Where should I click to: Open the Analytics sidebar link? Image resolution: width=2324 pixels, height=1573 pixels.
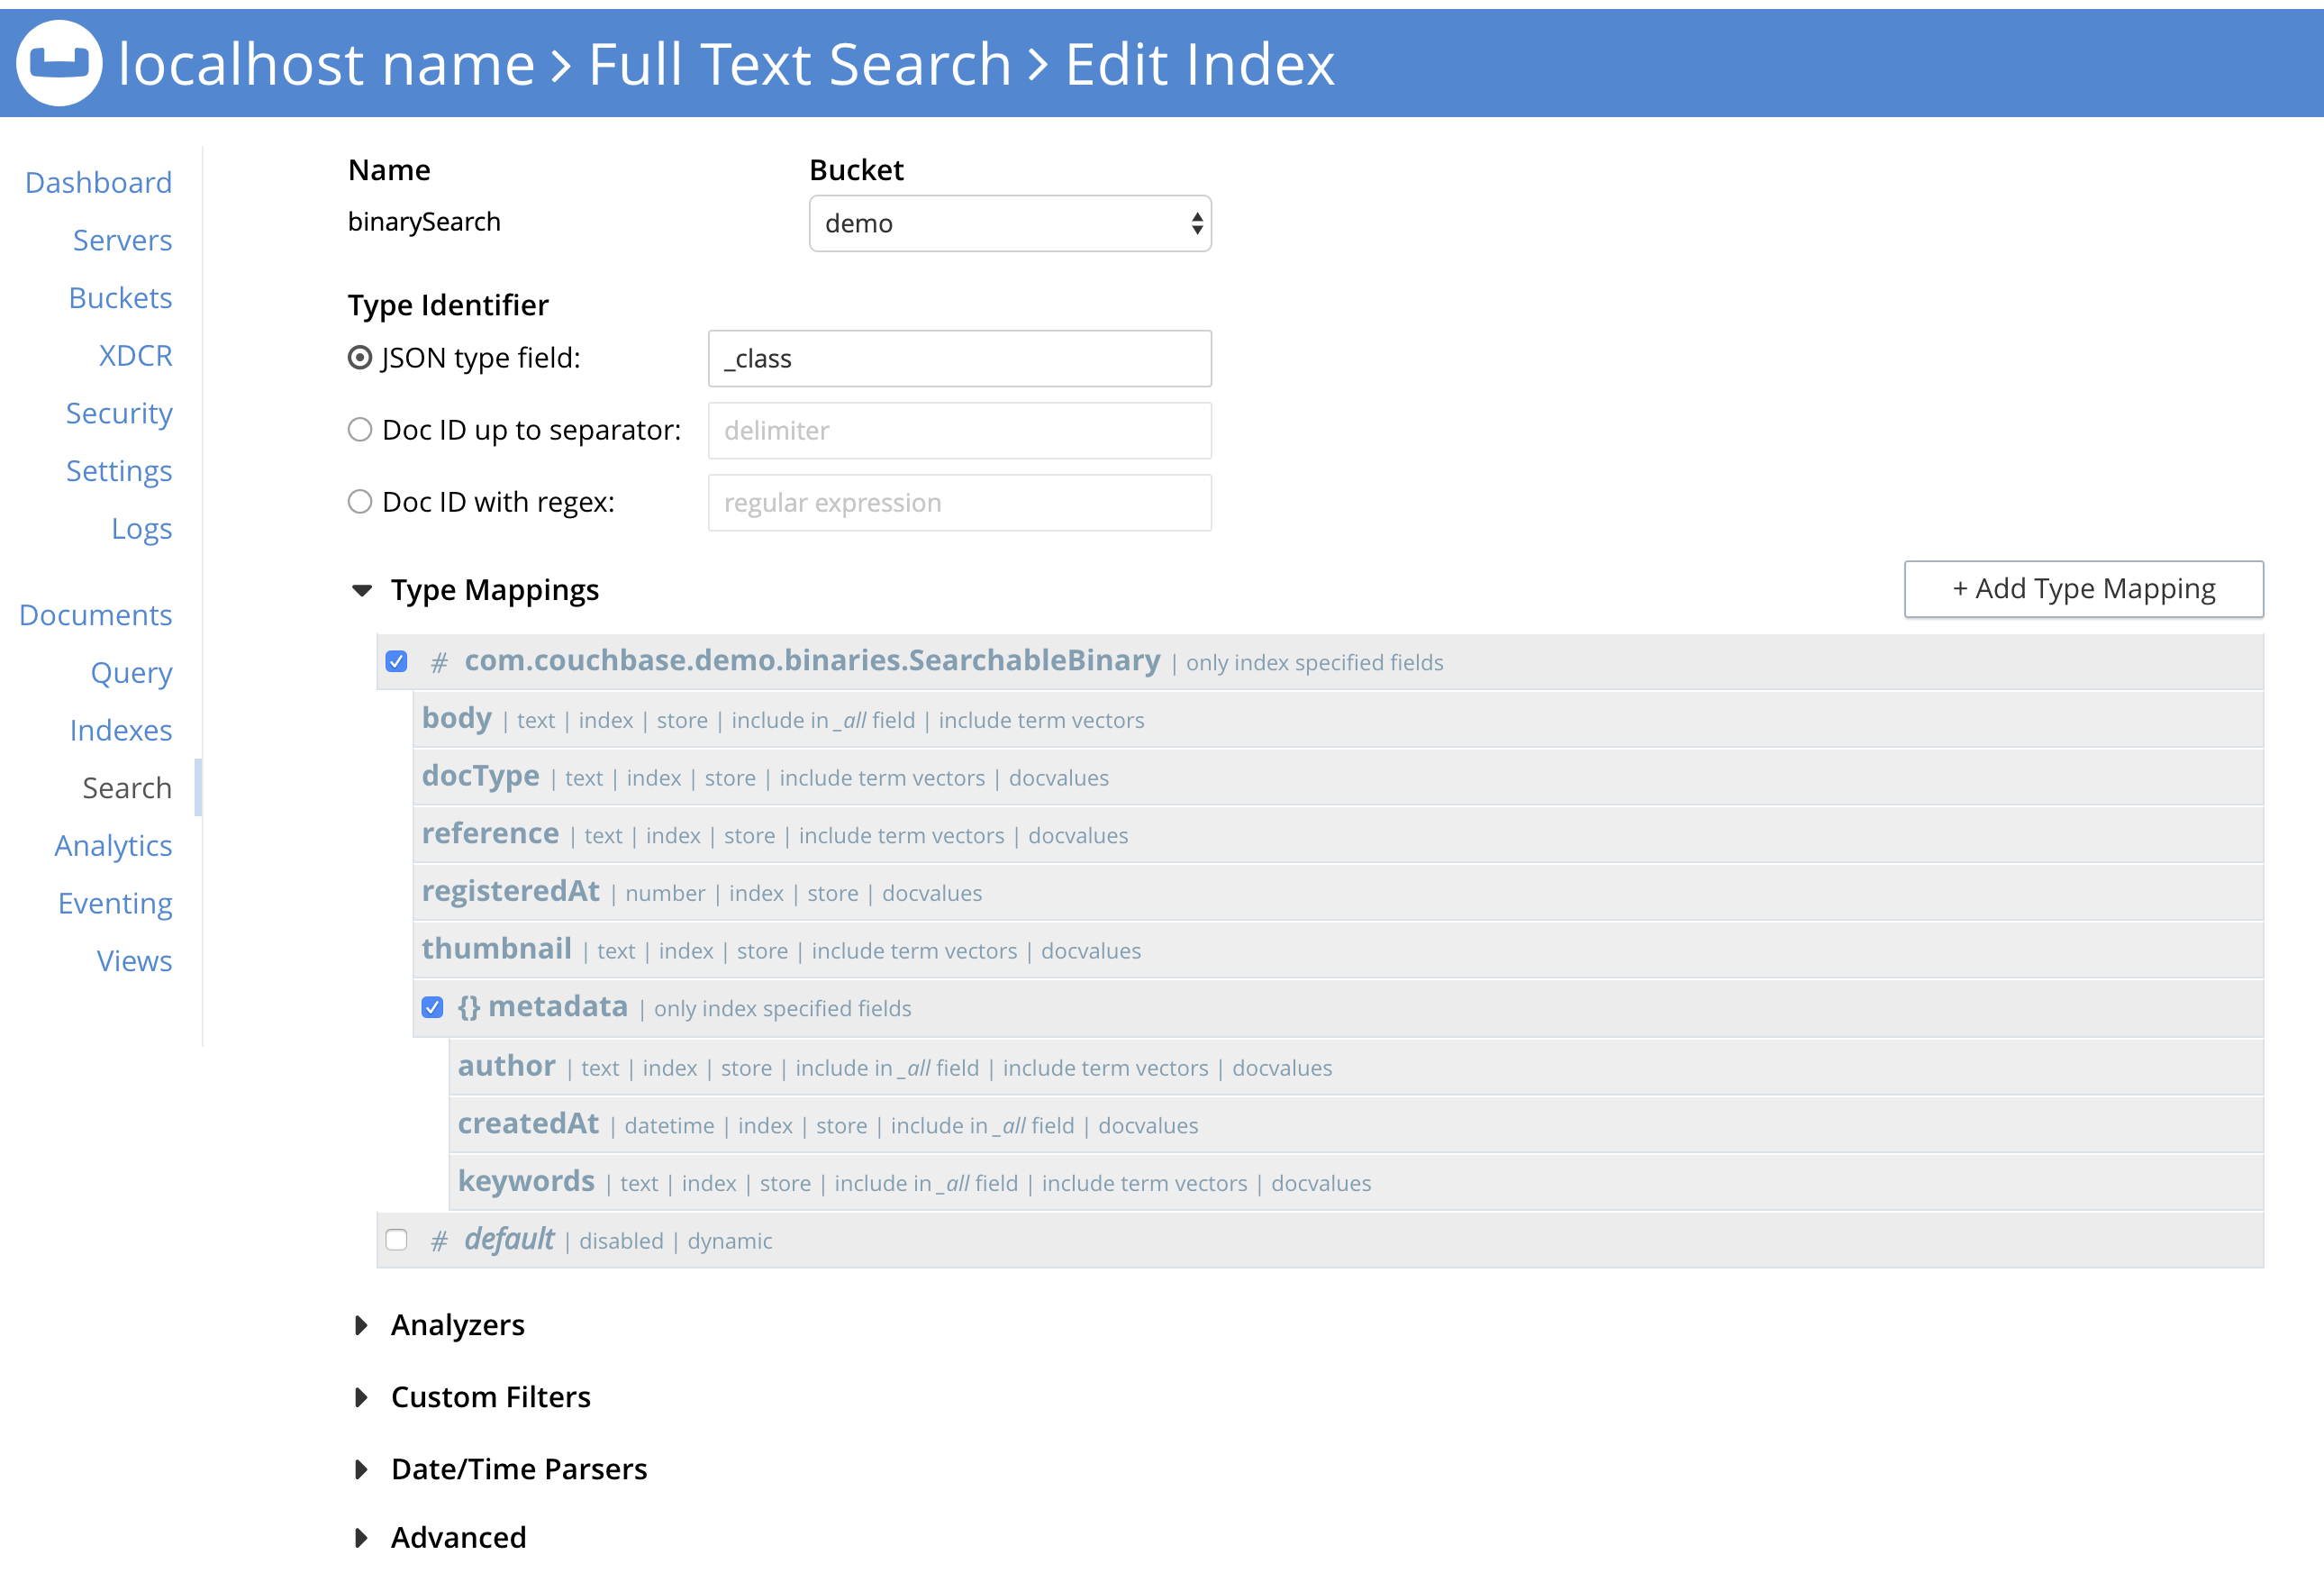[x=113, y=846]
